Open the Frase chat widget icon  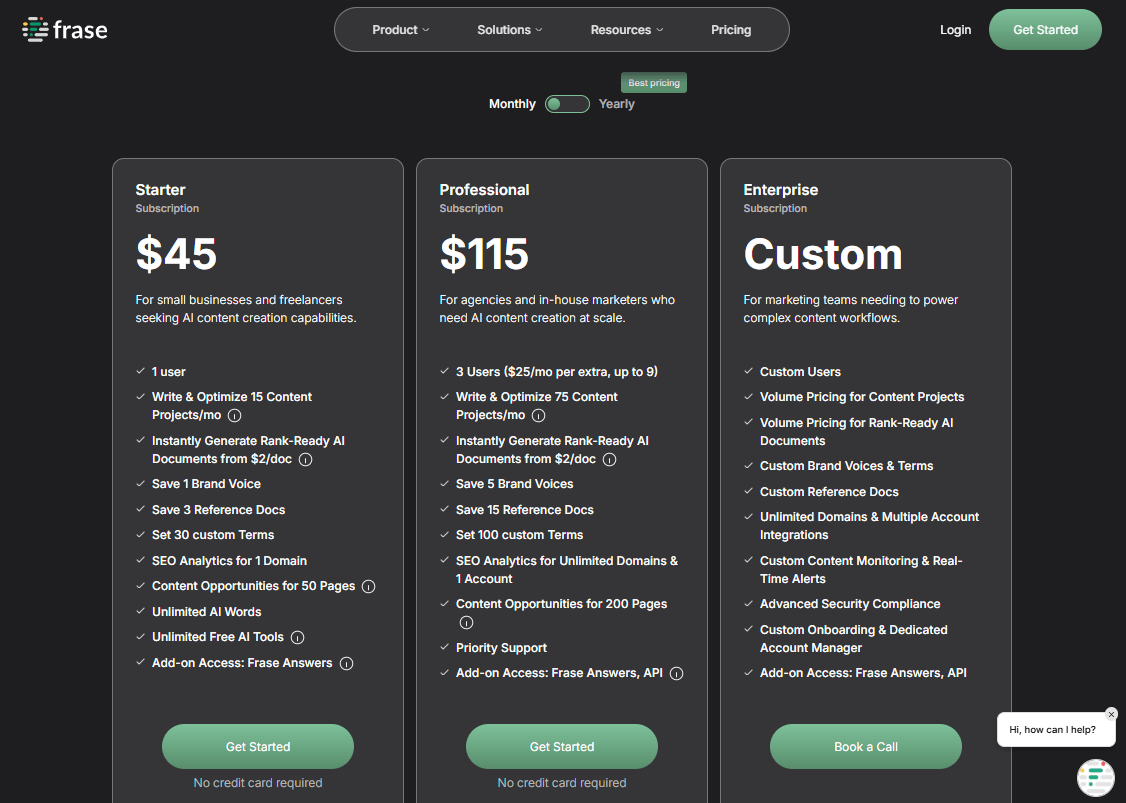[x=1096, y=777]
